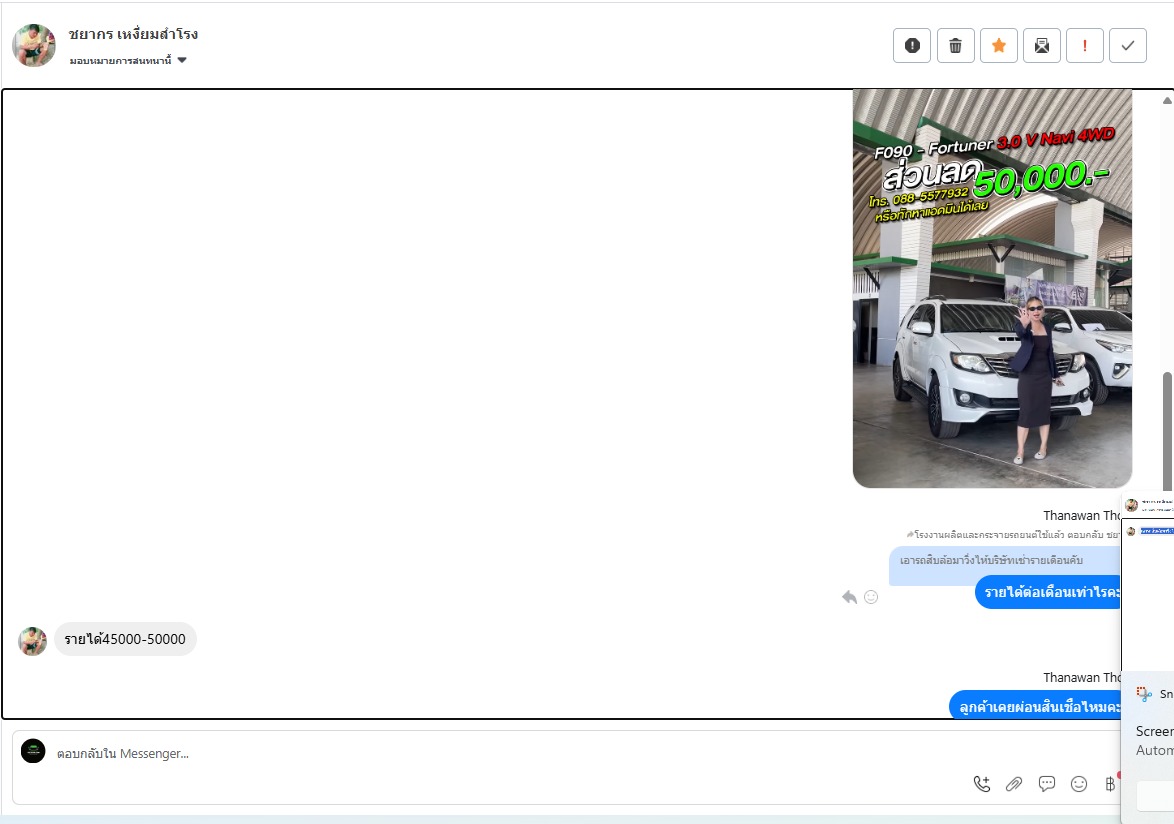This screenshot has width=1174, height=824.
Task: Mark conversation as unread envelope icon
Action: click(1041, 46)
